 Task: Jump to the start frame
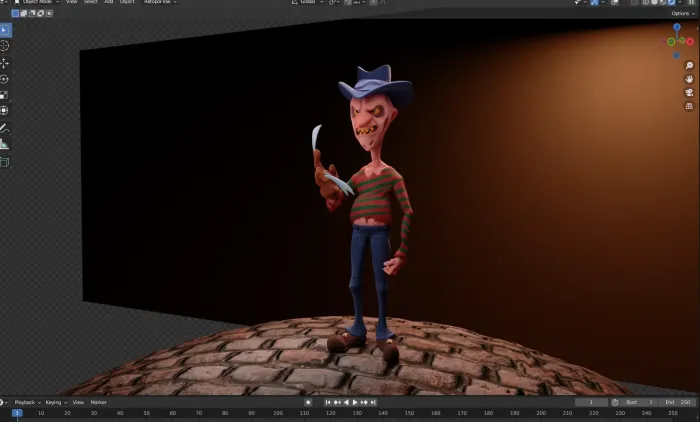click(328, 402)
